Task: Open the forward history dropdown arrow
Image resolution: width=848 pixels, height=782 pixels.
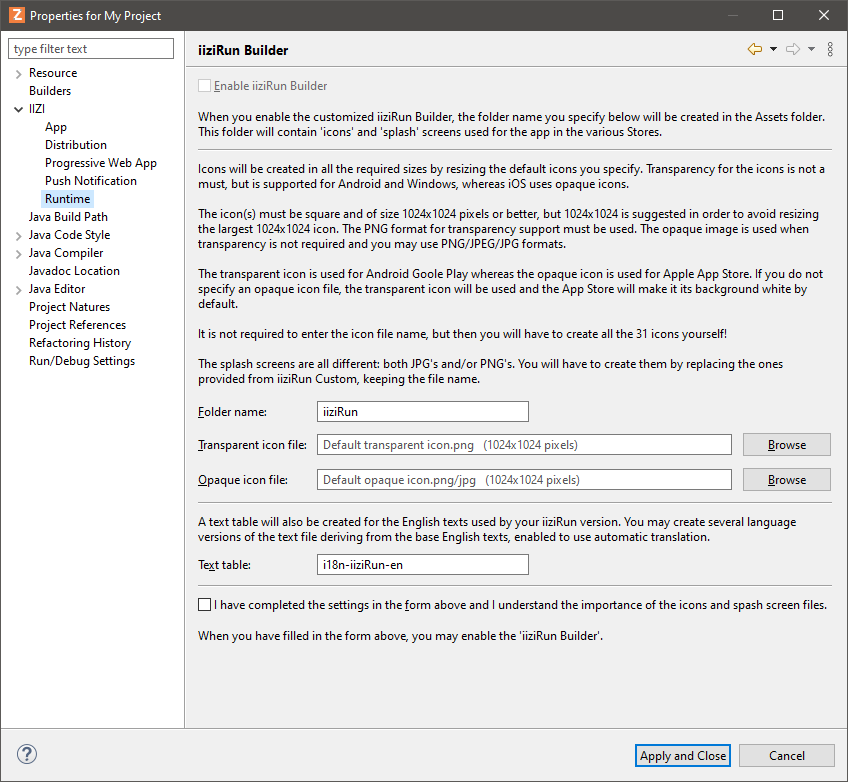Action: click(811, 49)
